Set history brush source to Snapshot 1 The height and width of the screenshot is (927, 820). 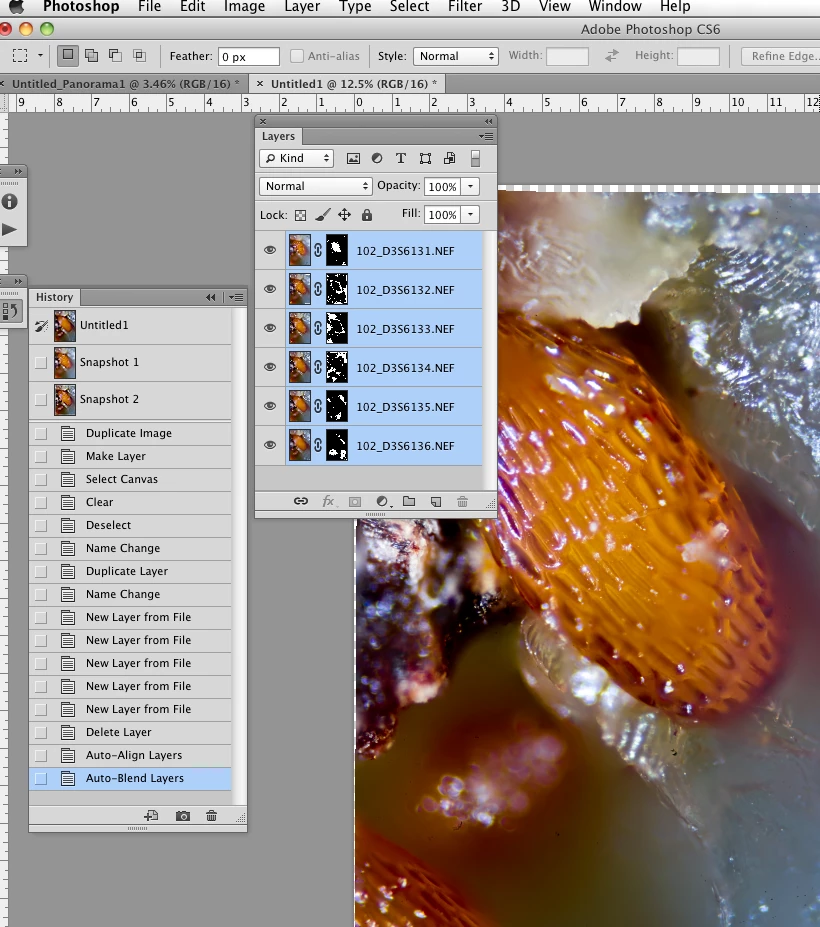[x=41, y=362]
